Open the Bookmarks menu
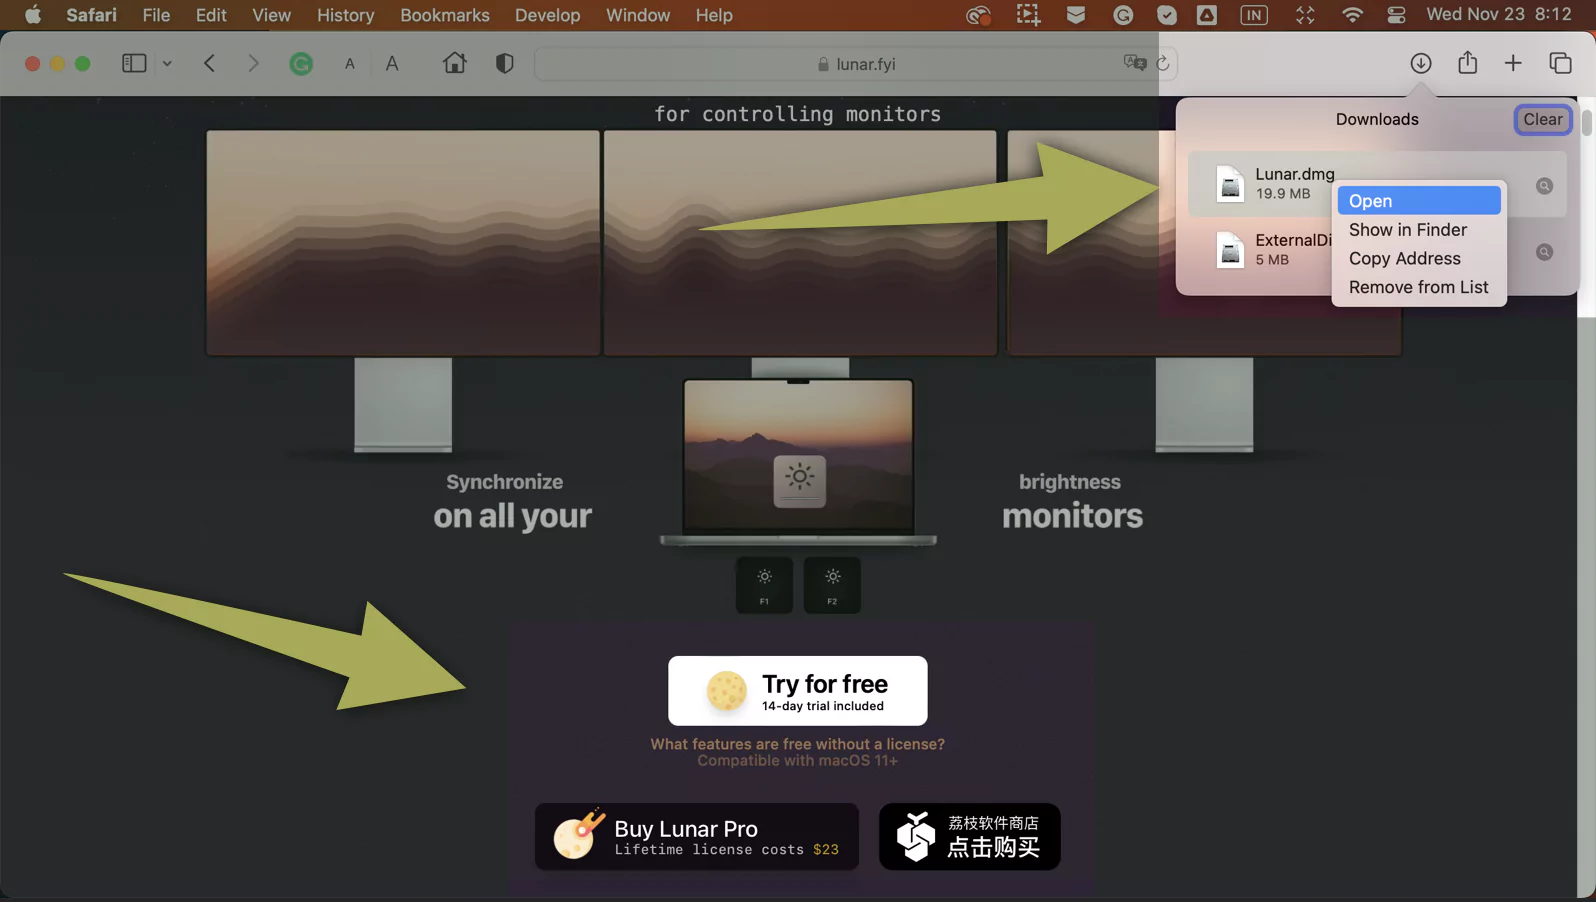Viewport: 1596px width, 902px height. pos(445,15)
